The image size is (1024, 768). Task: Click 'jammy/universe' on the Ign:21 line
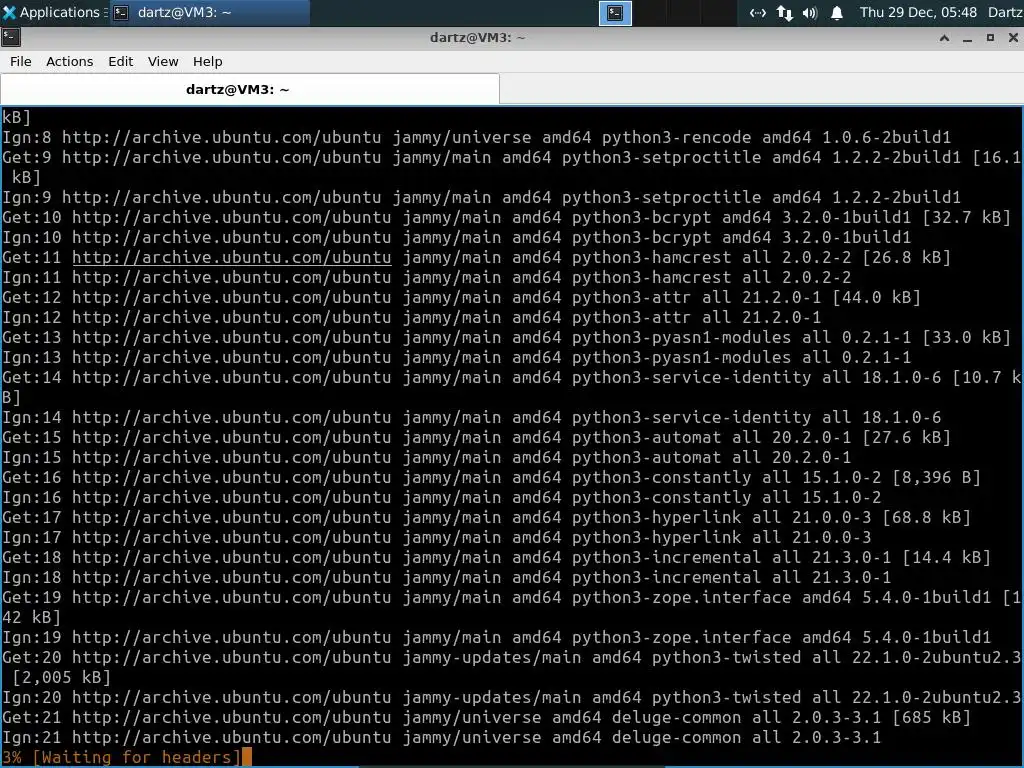472,737
